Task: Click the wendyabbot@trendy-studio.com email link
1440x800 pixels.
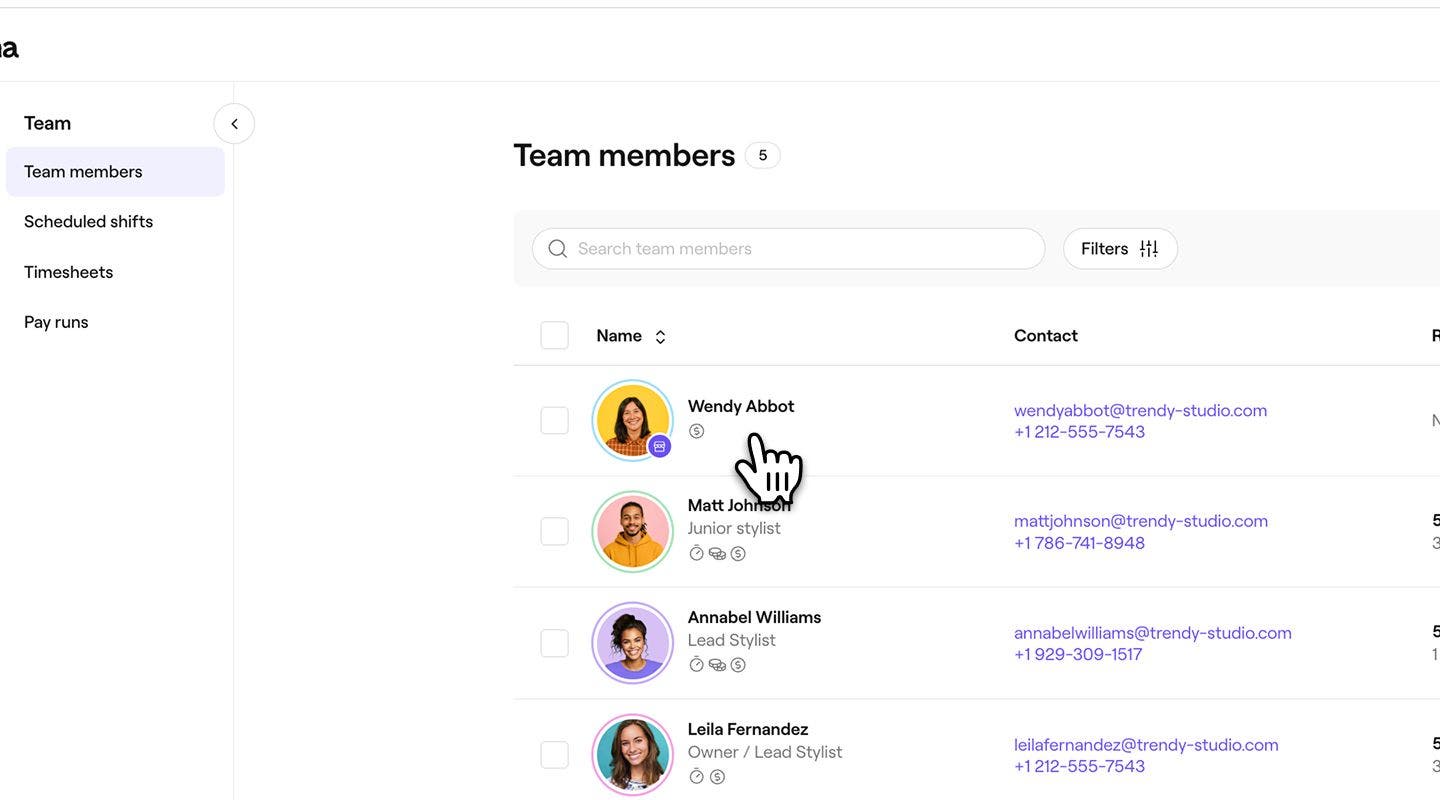Action: (x=1140, y=410)
